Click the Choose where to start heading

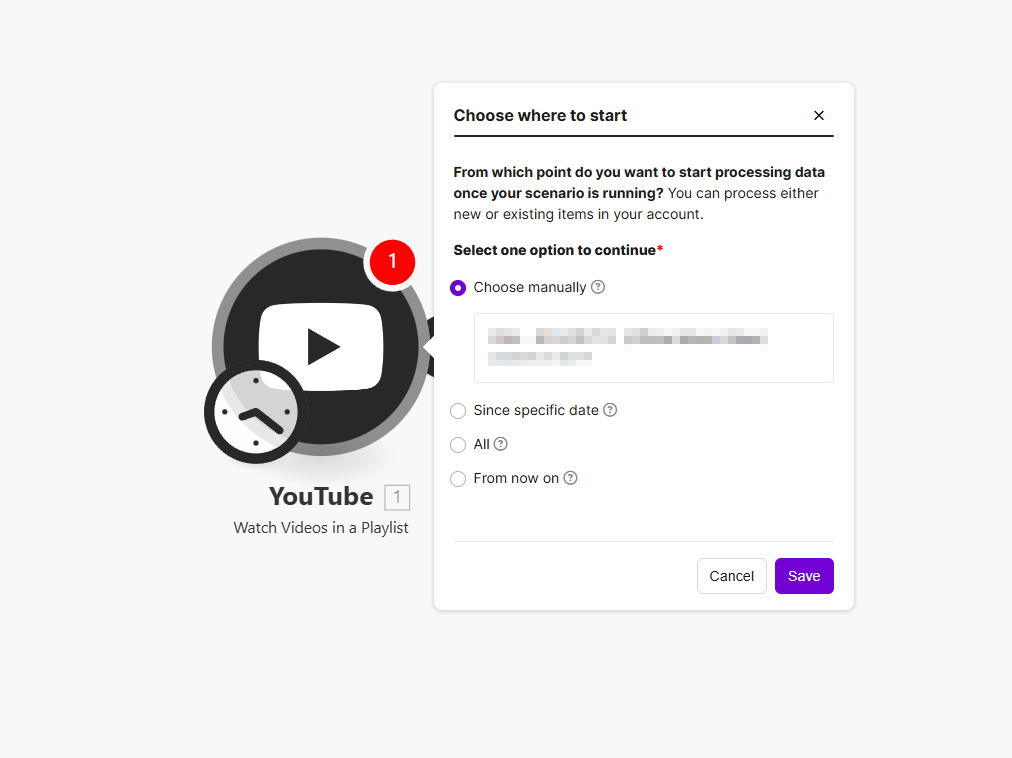(x=540, y=115)
